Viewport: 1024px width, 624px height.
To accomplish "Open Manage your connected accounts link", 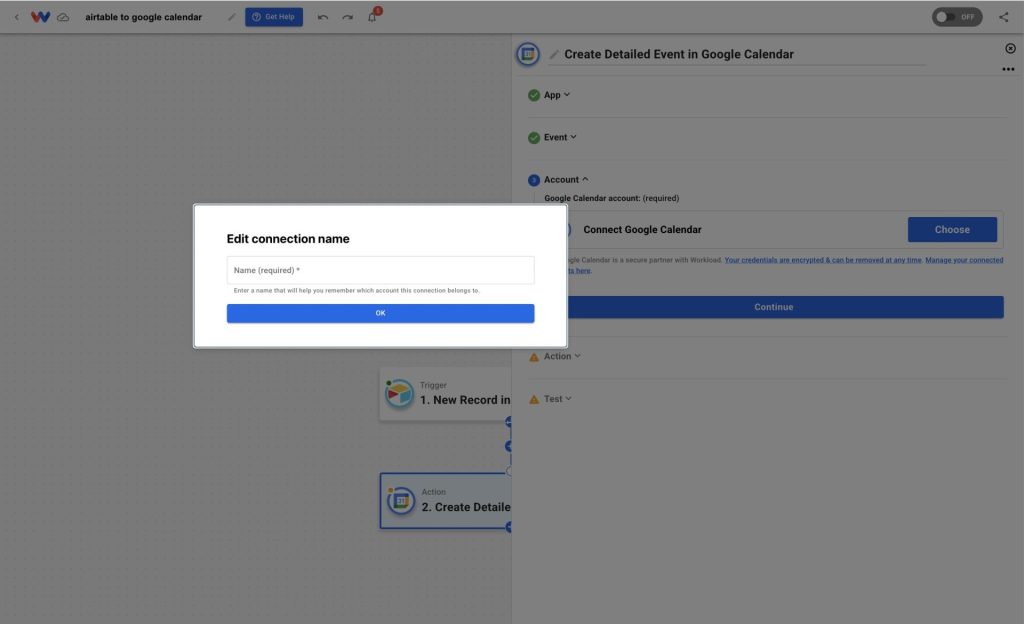I will click(x=964, y=260).
